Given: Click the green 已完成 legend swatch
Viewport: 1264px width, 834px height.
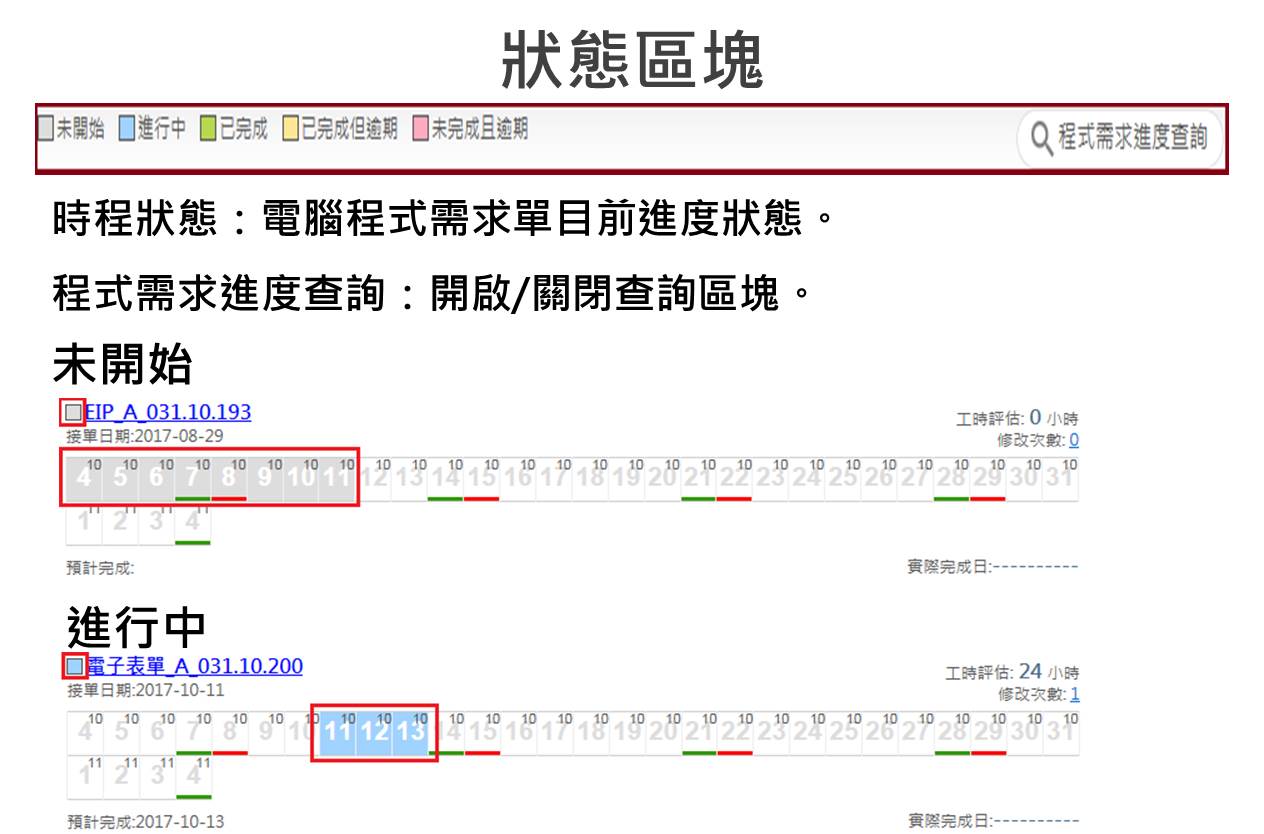Looking at the screenshot, I should click(208, 129).
